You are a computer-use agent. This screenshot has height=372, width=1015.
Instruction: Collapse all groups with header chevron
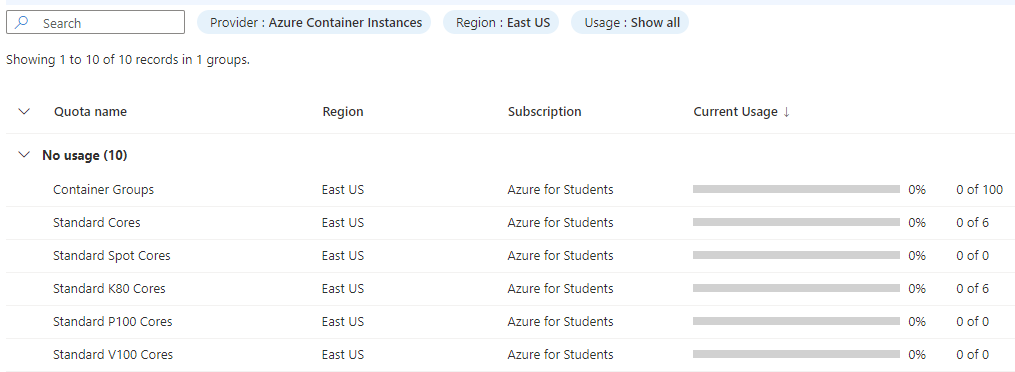pyautogui.click(x=25, y=111)
